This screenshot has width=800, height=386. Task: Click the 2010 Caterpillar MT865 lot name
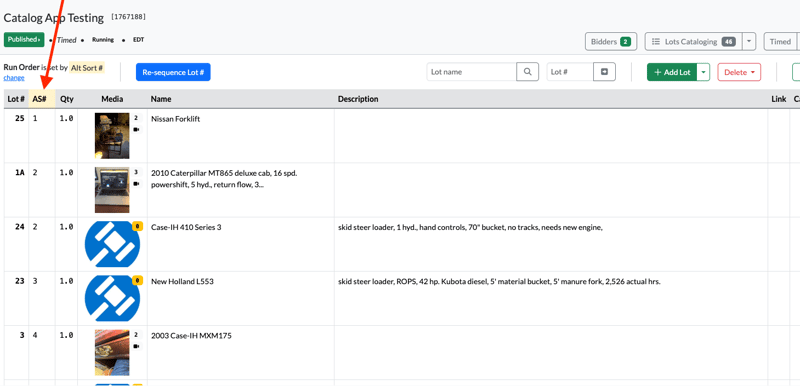224,178
